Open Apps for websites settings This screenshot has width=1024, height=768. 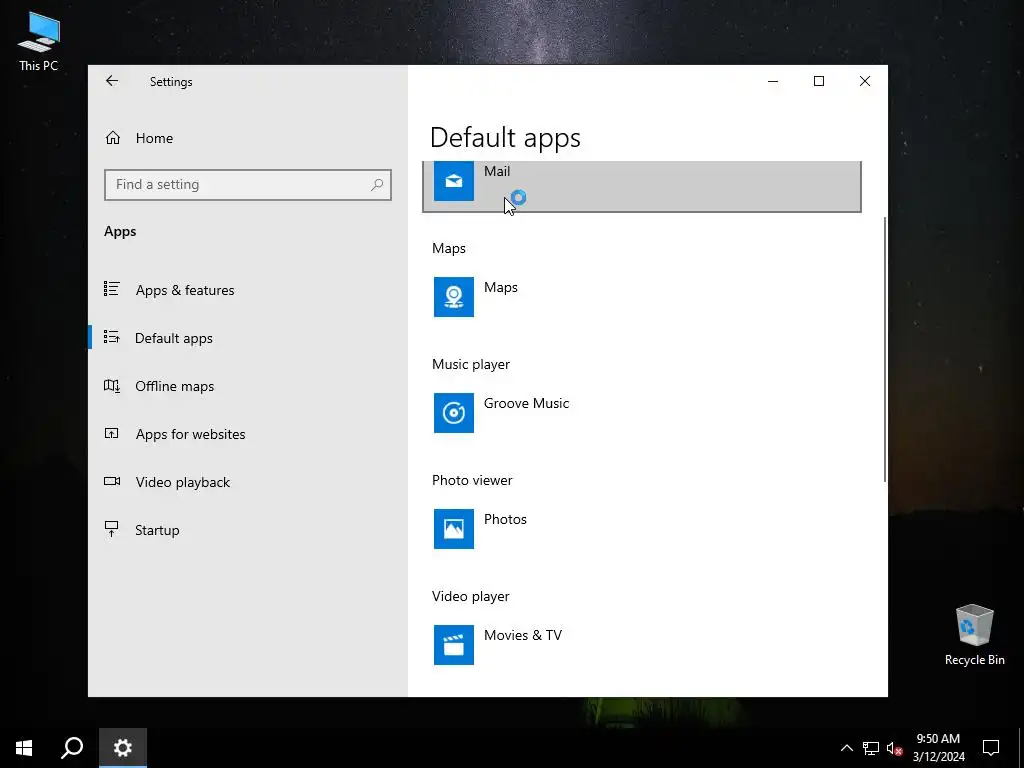pyautogui.click(x=248, y=434)
